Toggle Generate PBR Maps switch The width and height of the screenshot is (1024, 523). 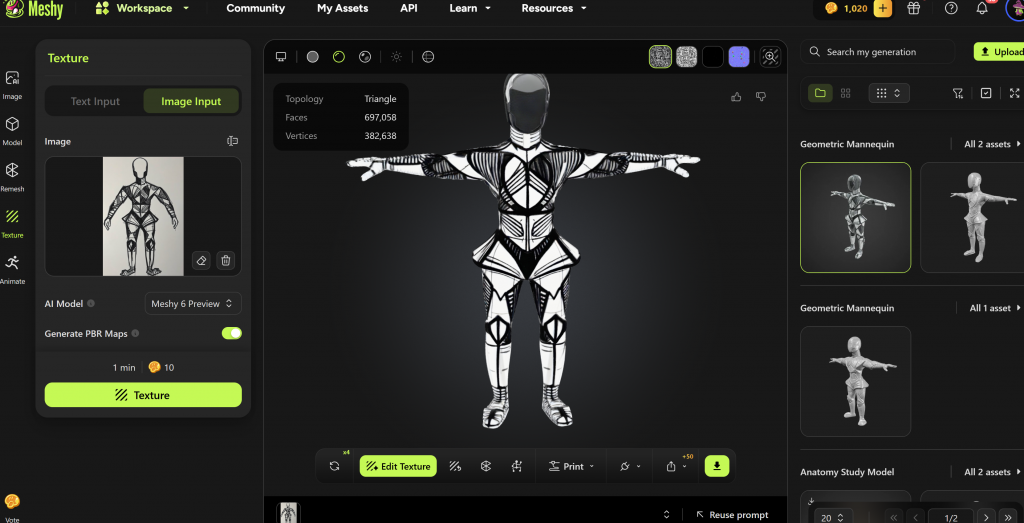pos(231,333)
